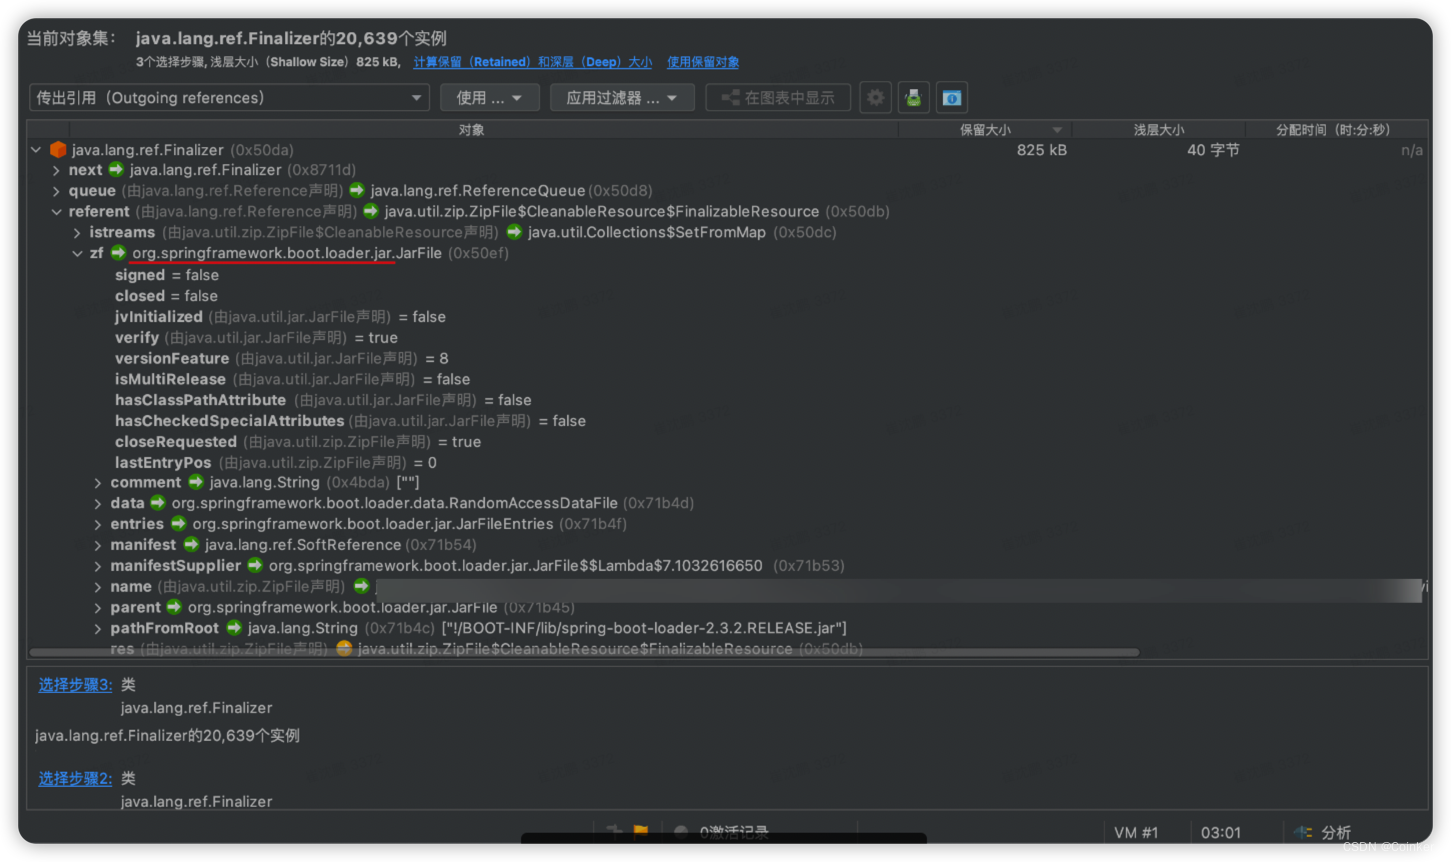
Task: Click the green arrow icon on the referent row
Action: pos(371,211)
